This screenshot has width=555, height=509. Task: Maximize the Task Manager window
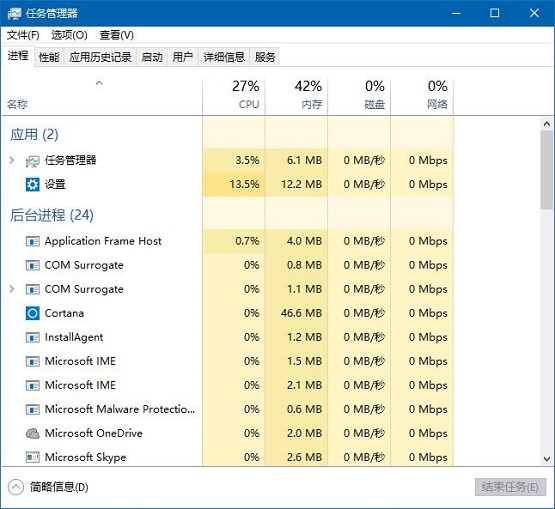pyautogui.click(x=494, y=13)
